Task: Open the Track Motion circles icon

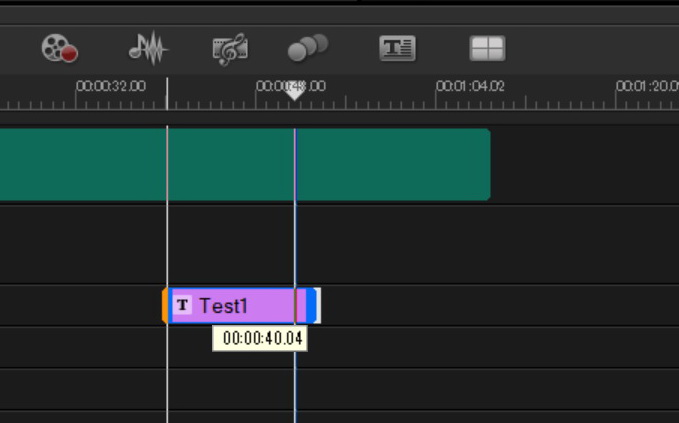Action: (x=307, y=48)
